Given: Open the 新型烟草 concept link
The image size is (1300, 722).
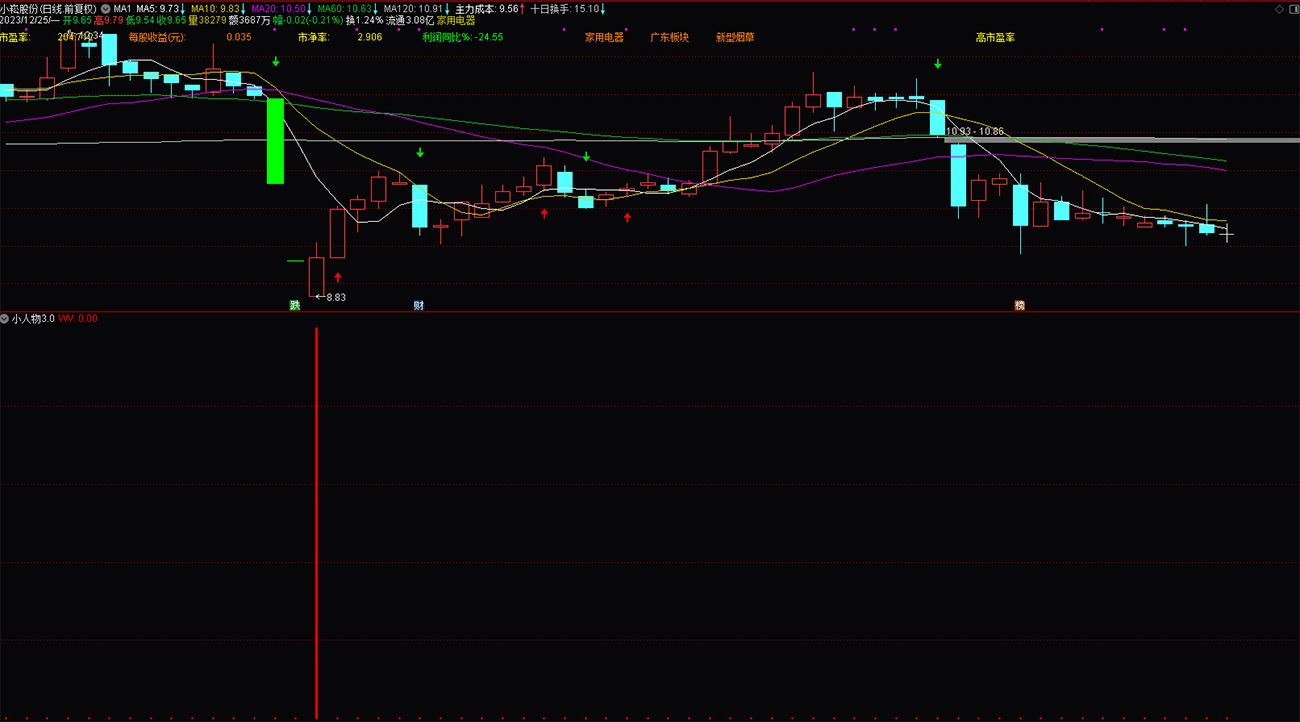Looking at the screenshot, I should [735, 37].
